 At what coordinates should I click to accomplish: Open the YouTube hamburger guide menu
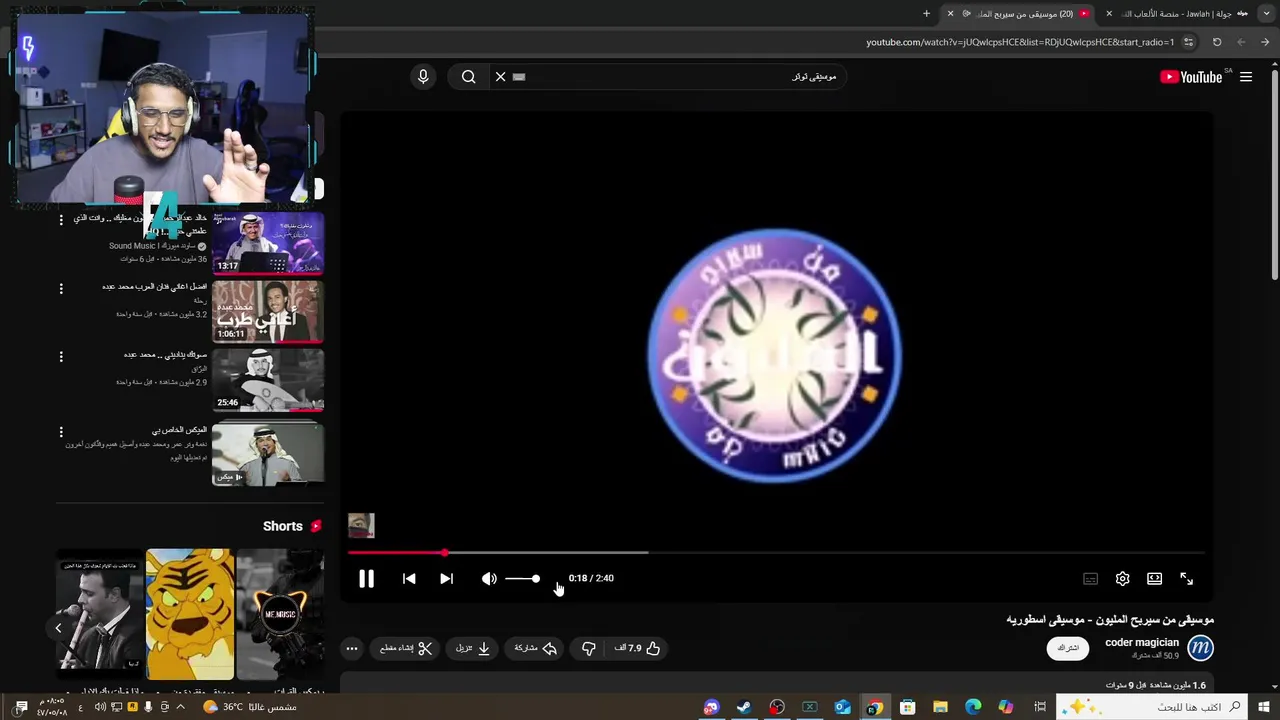(x=1246, y=77)
